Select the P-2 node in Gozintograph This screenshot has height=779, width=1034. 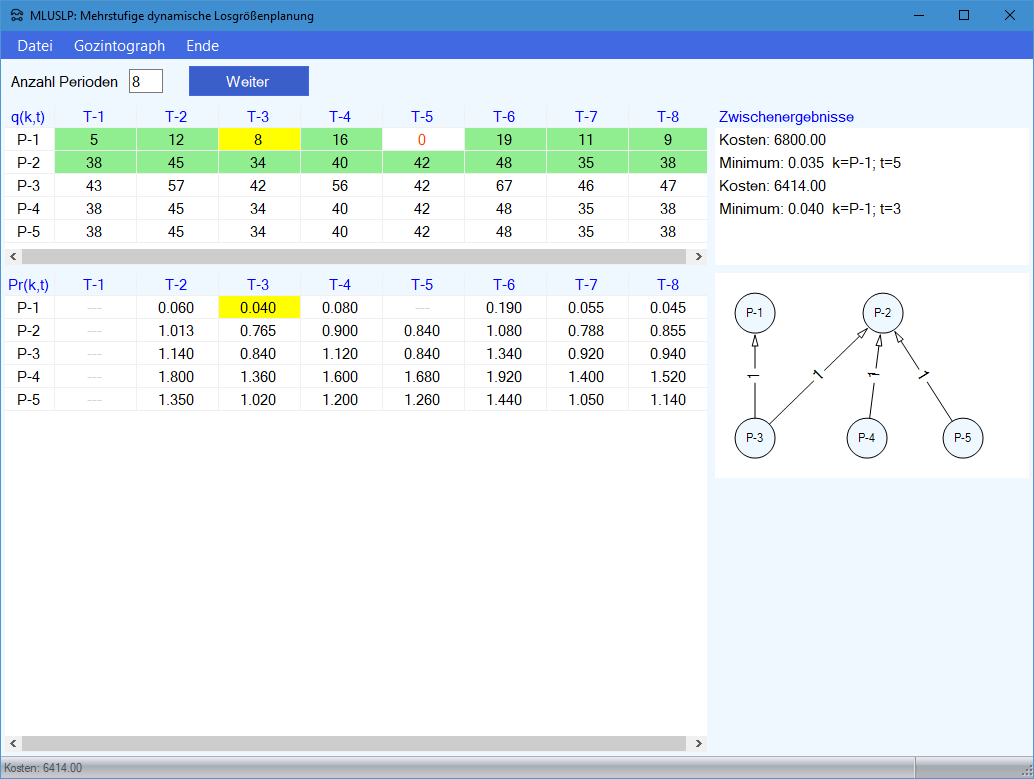[x=882, y=314]
